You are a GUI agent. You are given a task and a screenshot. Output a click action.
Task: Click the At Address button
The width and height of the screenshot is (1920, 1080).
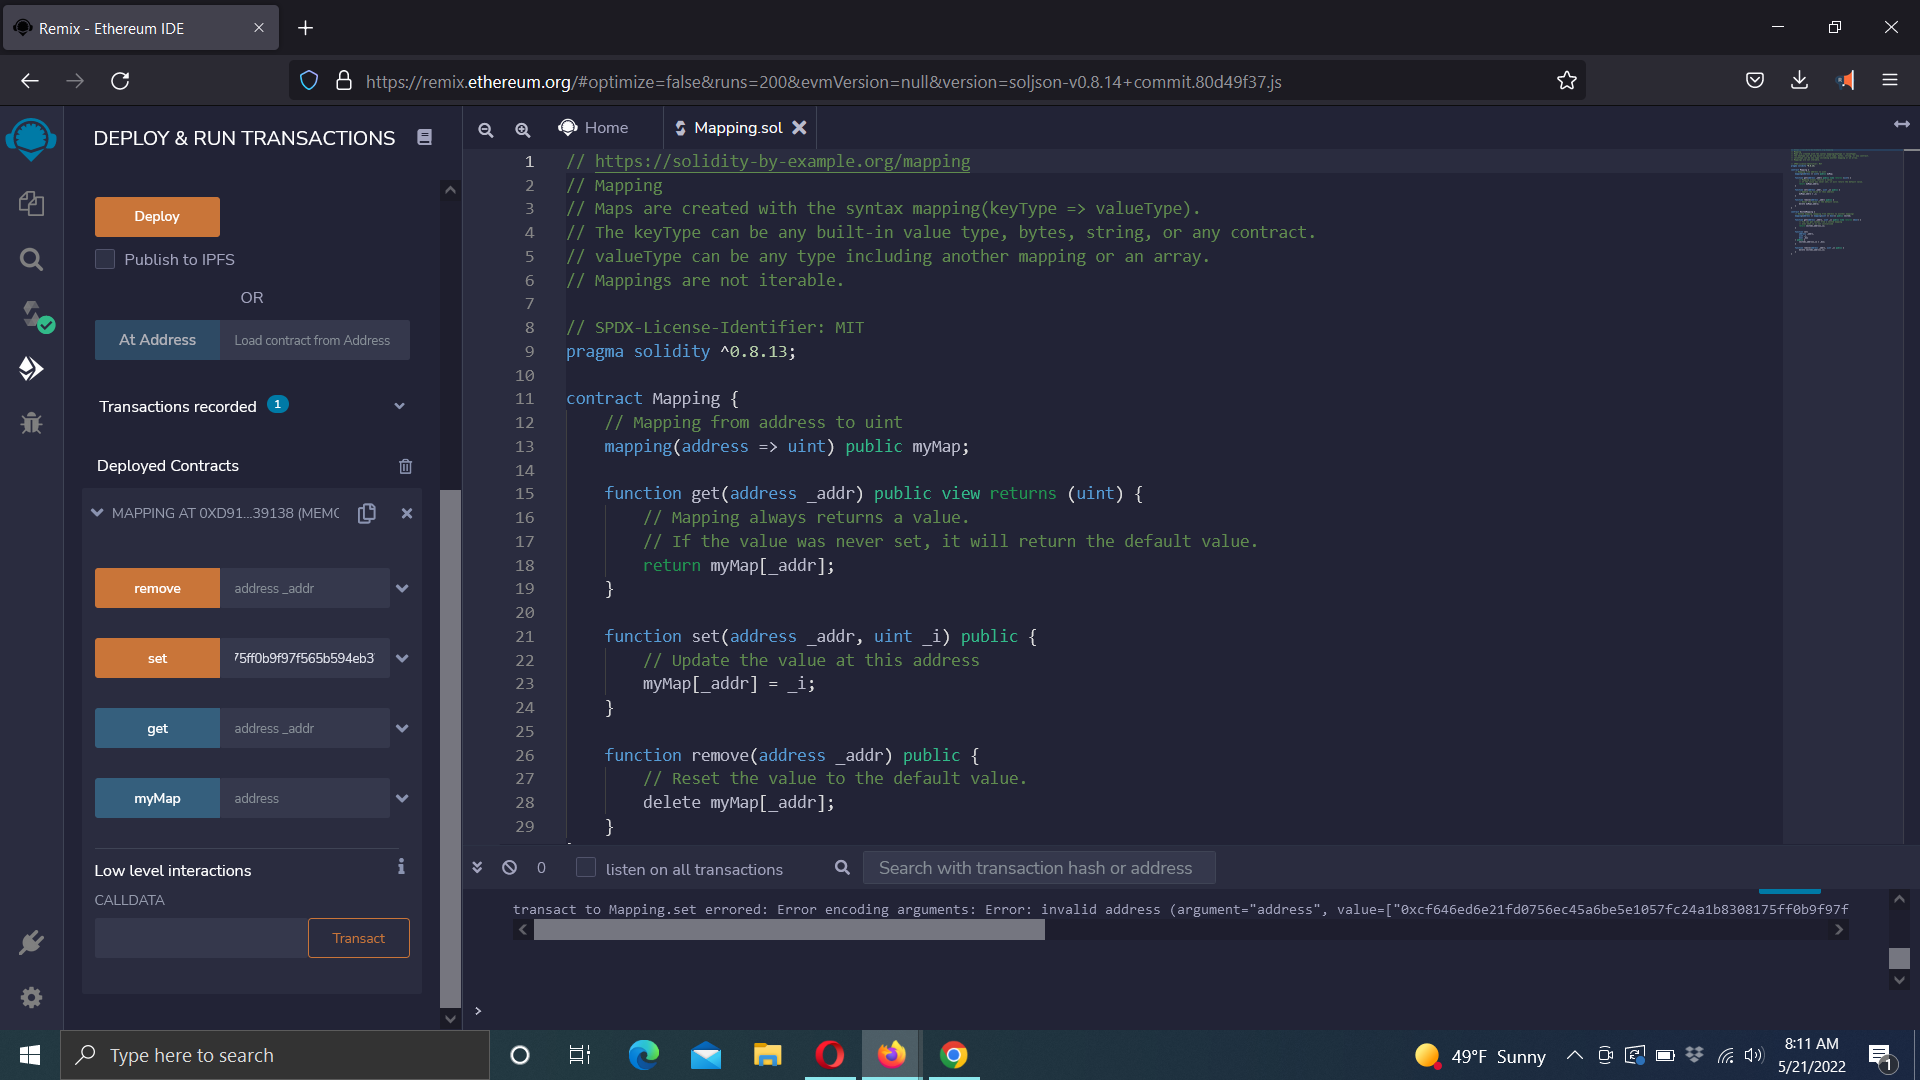coord(157,340)
